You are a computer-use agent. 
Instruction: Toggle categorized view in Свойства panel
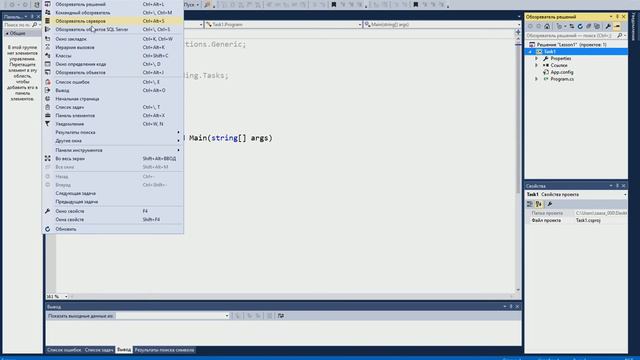pos(530,204)
